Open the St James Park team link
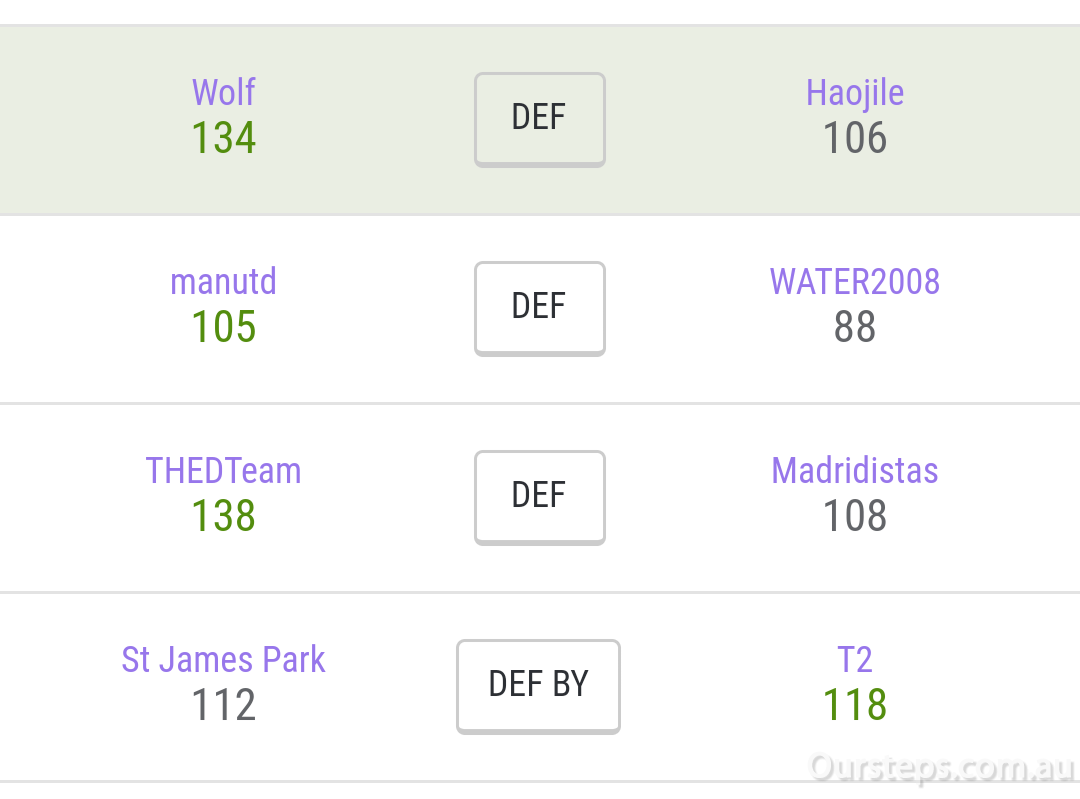This screenshot has width=1080, height=799. coord(223,659)
